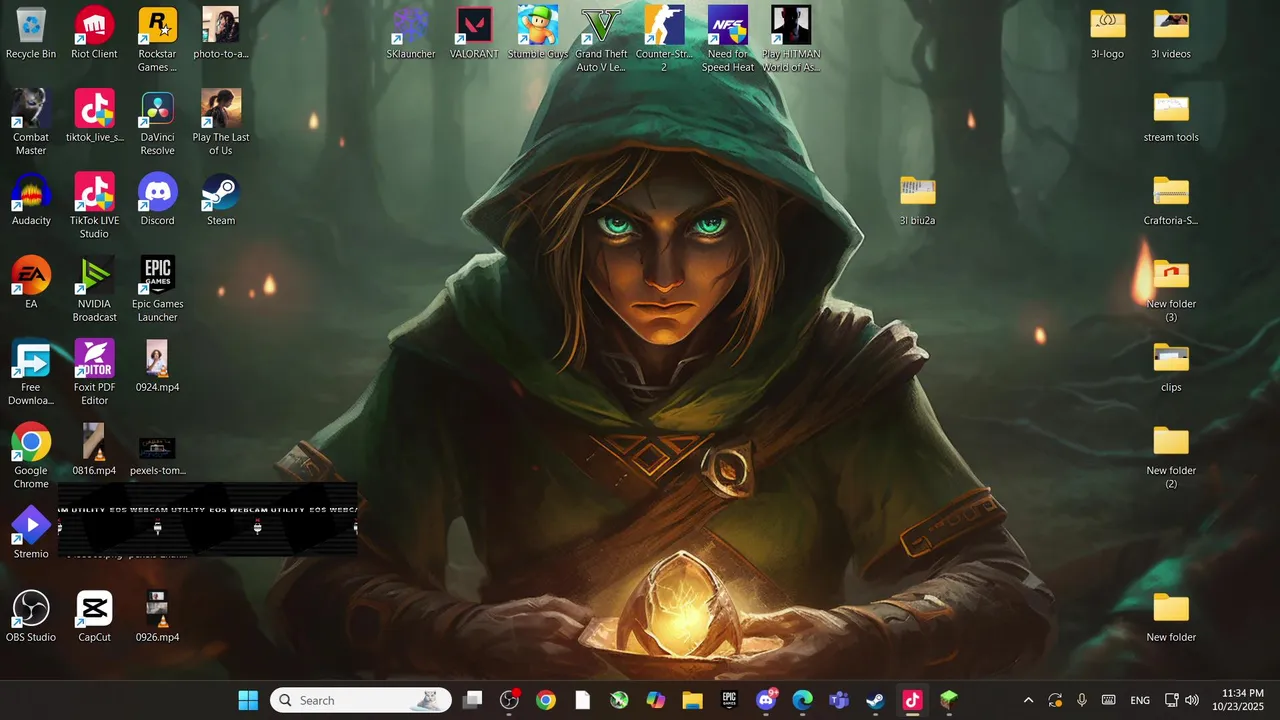Open the Recycle Bin desktop icon
The height and width of the screenshot is (720, 1280).
(x=31, y=33)
